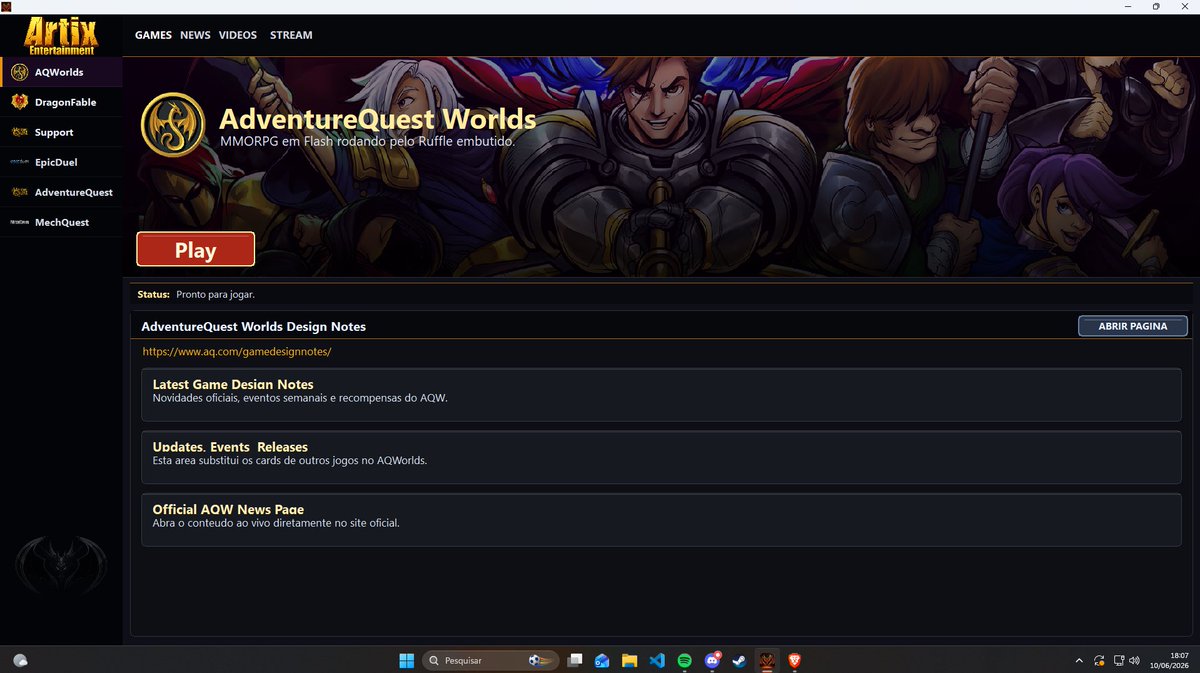The height and width of the screenshot is (673, 1200).
Task: Select the MechQuest sidebar icon
Action: pos(19,222)
